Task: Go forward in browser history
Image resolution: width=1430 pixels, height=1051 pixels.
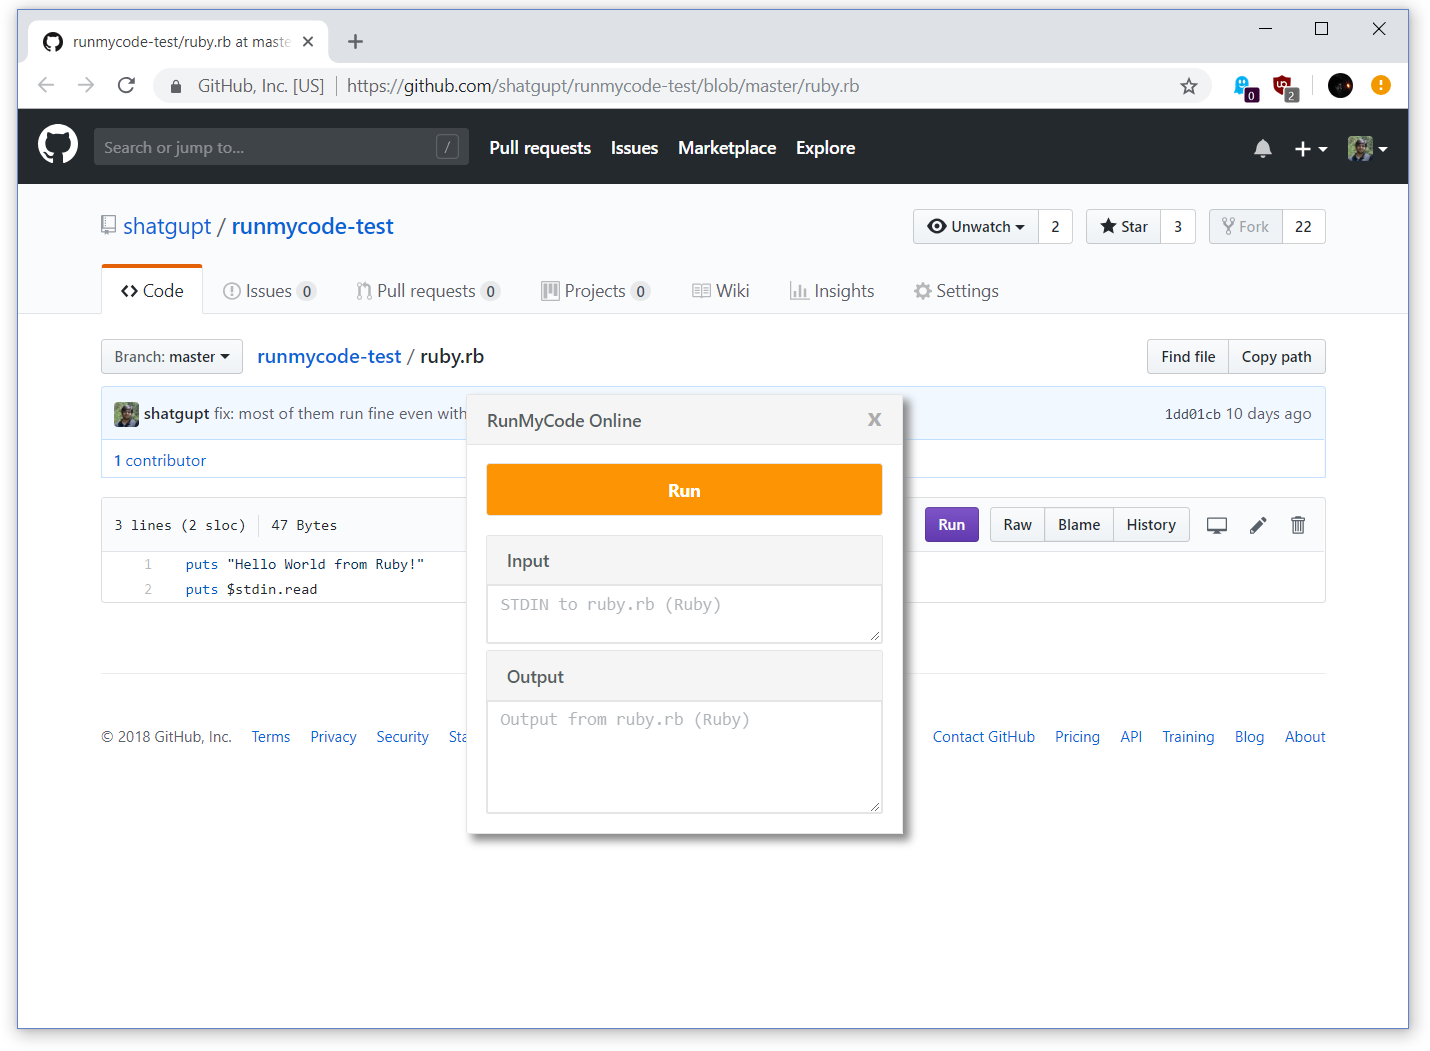Action: click(86, 85)
